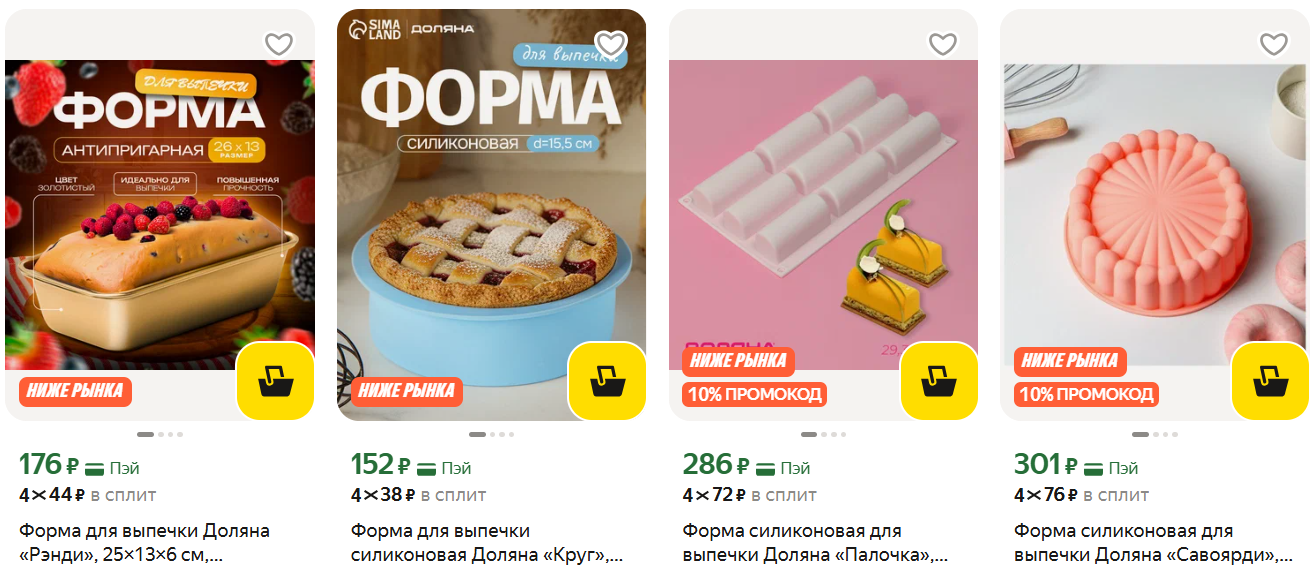Click the 10% ПРОМОКОД badge on «Палочка»
This screenshot has height=571, width=1311.
tap(755, 394)
